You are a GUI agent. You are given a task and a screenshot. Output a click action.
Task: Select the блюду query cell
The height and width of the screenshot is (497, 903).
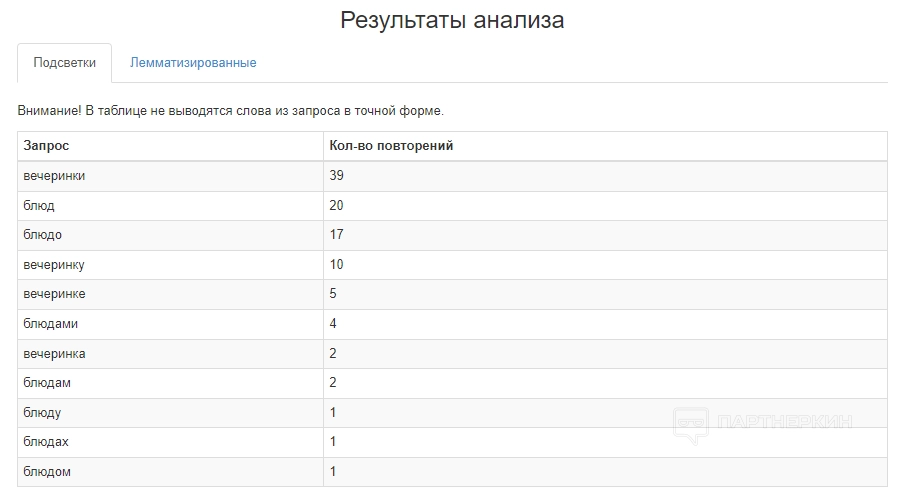click(43, 412)
